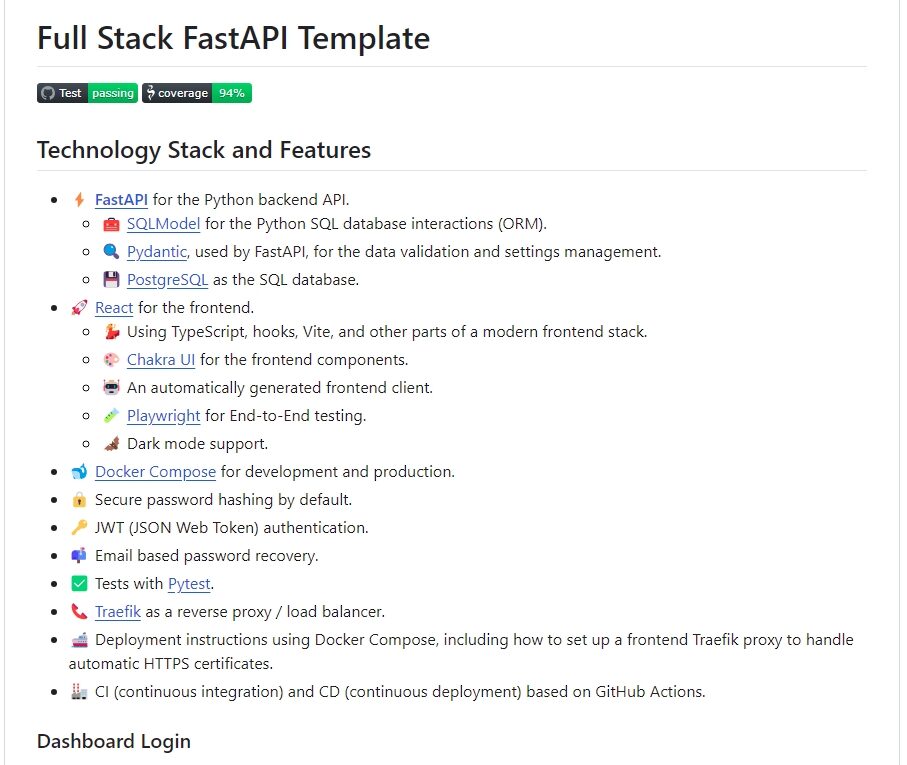Open the Traefik link

point(118,611)
